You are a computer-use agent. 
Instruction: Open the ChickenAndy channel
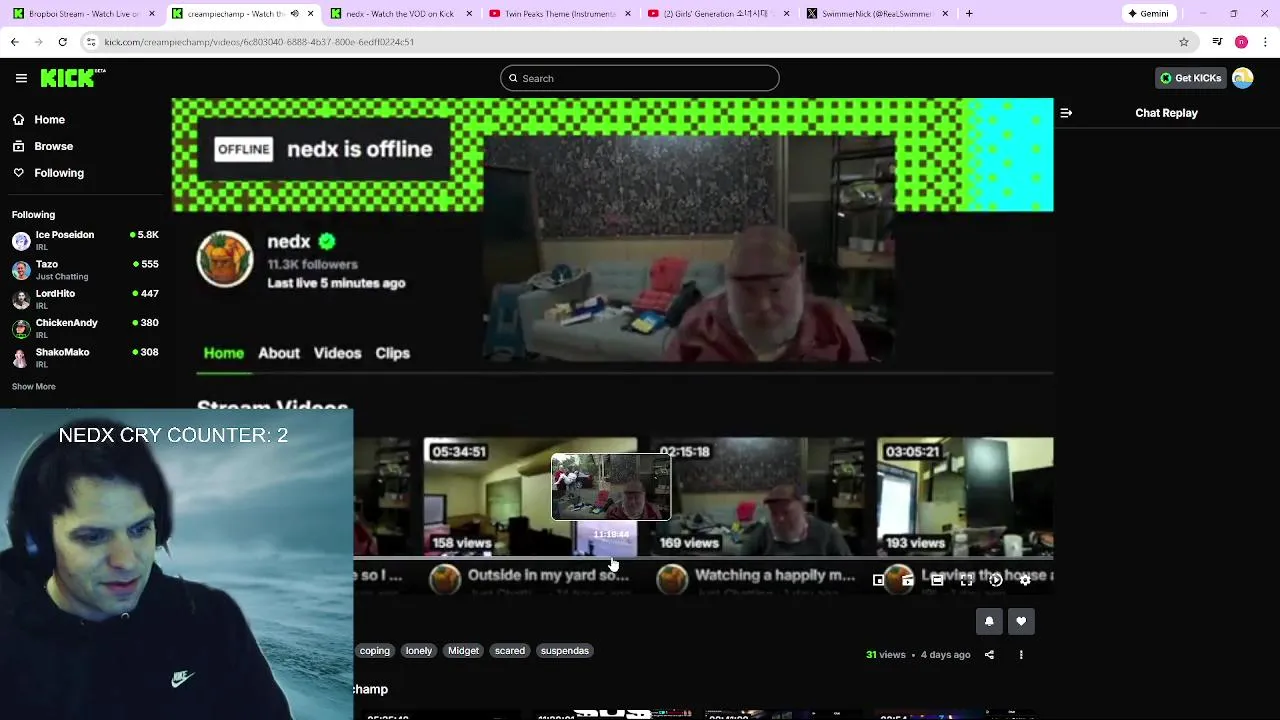[85, 328]
